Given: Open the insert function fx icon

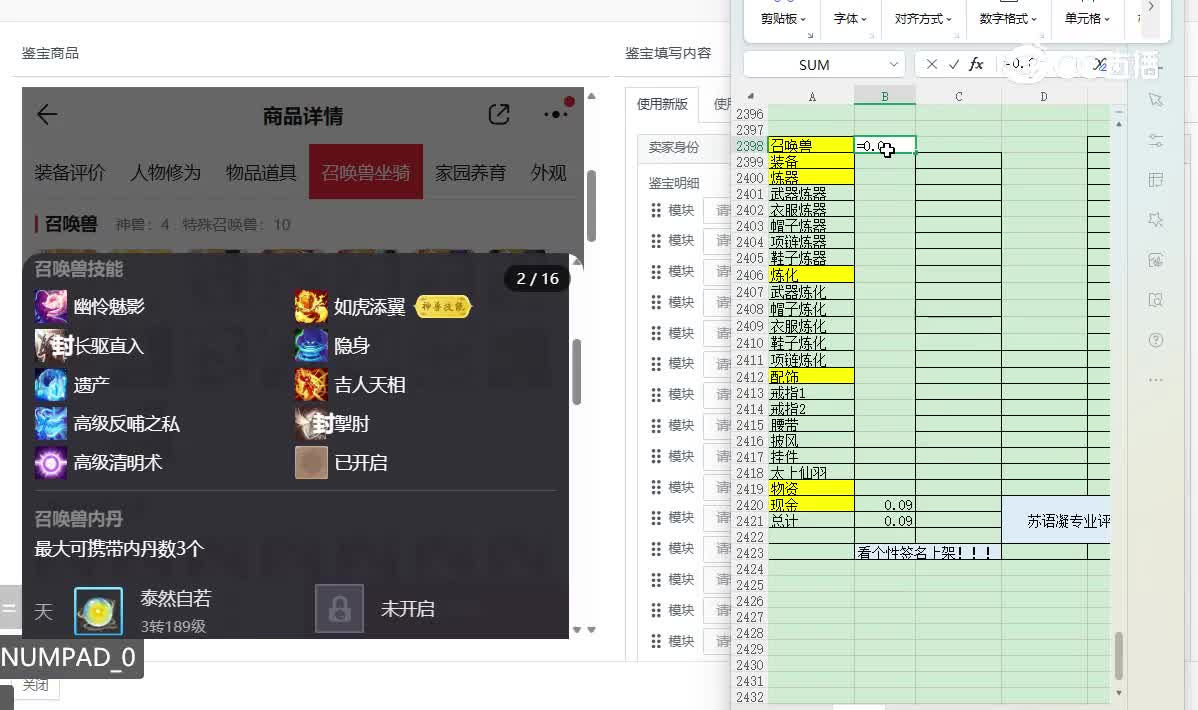Looking at the screenshot, I should (x=976, y=64).
